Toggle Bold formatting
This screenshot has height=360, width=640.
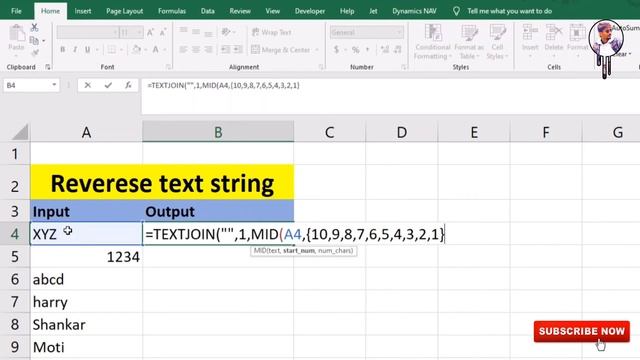[62, 50]
